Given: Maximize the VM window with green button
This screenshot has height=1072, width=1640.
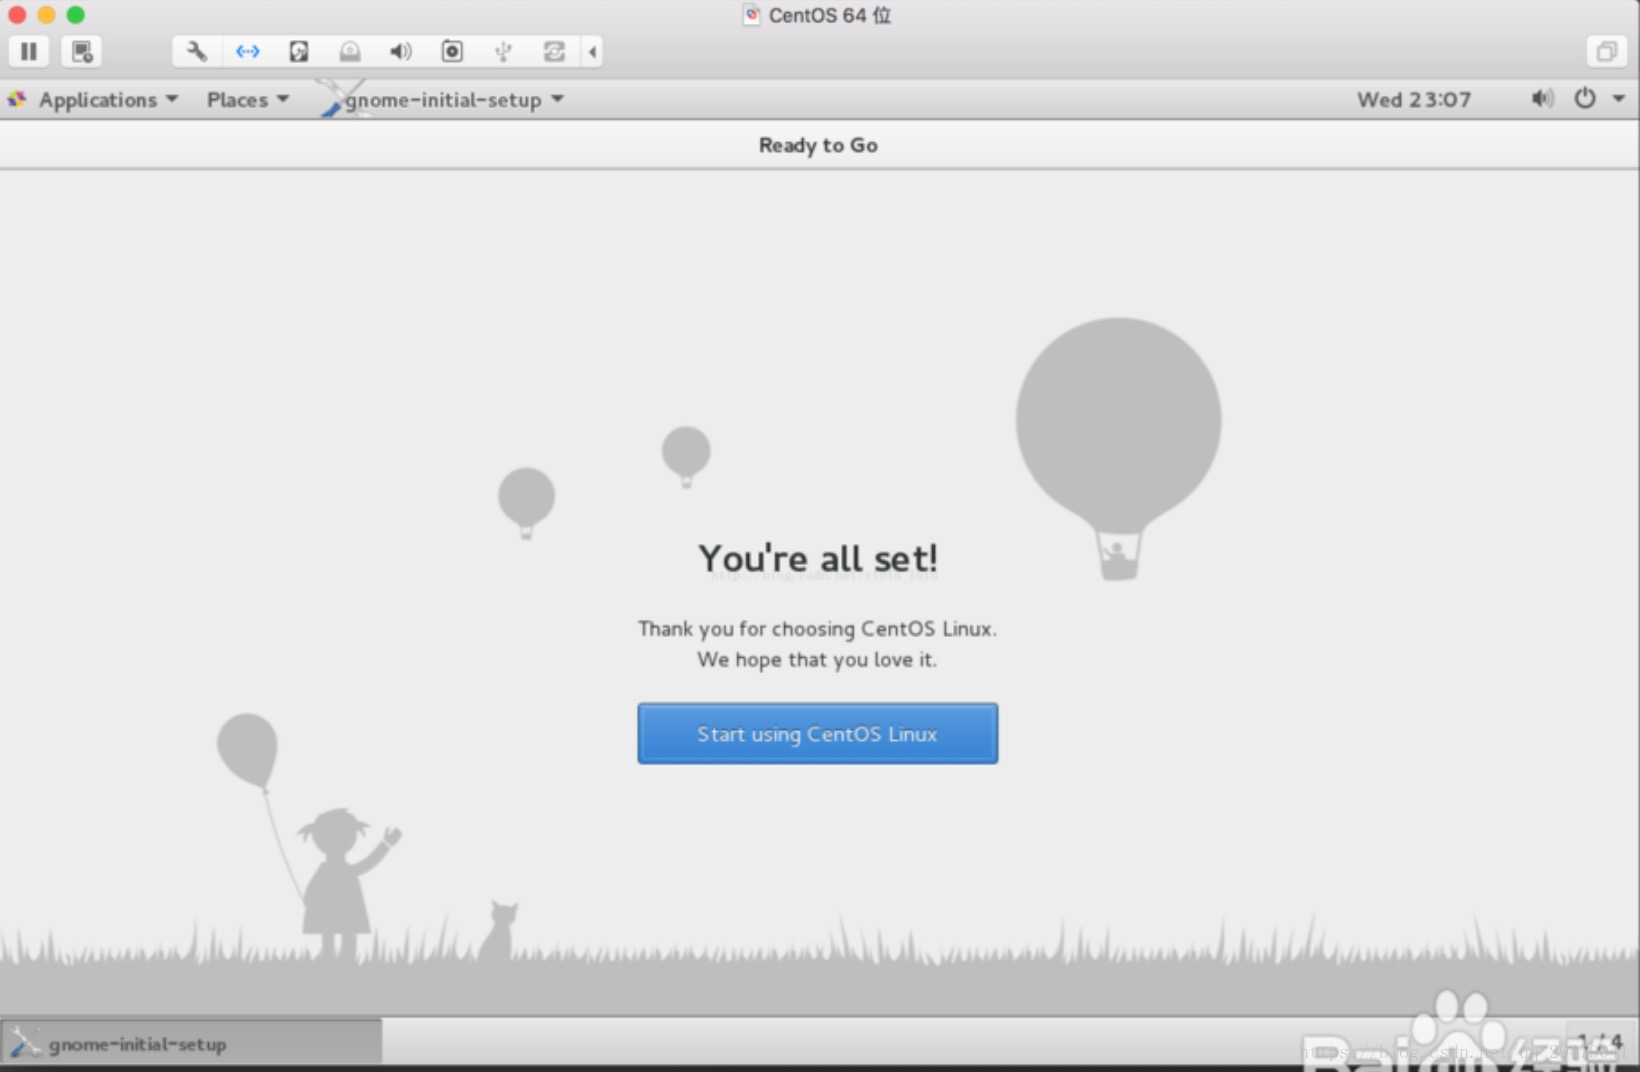Looking at the screenshot, I should pos(75,14).
